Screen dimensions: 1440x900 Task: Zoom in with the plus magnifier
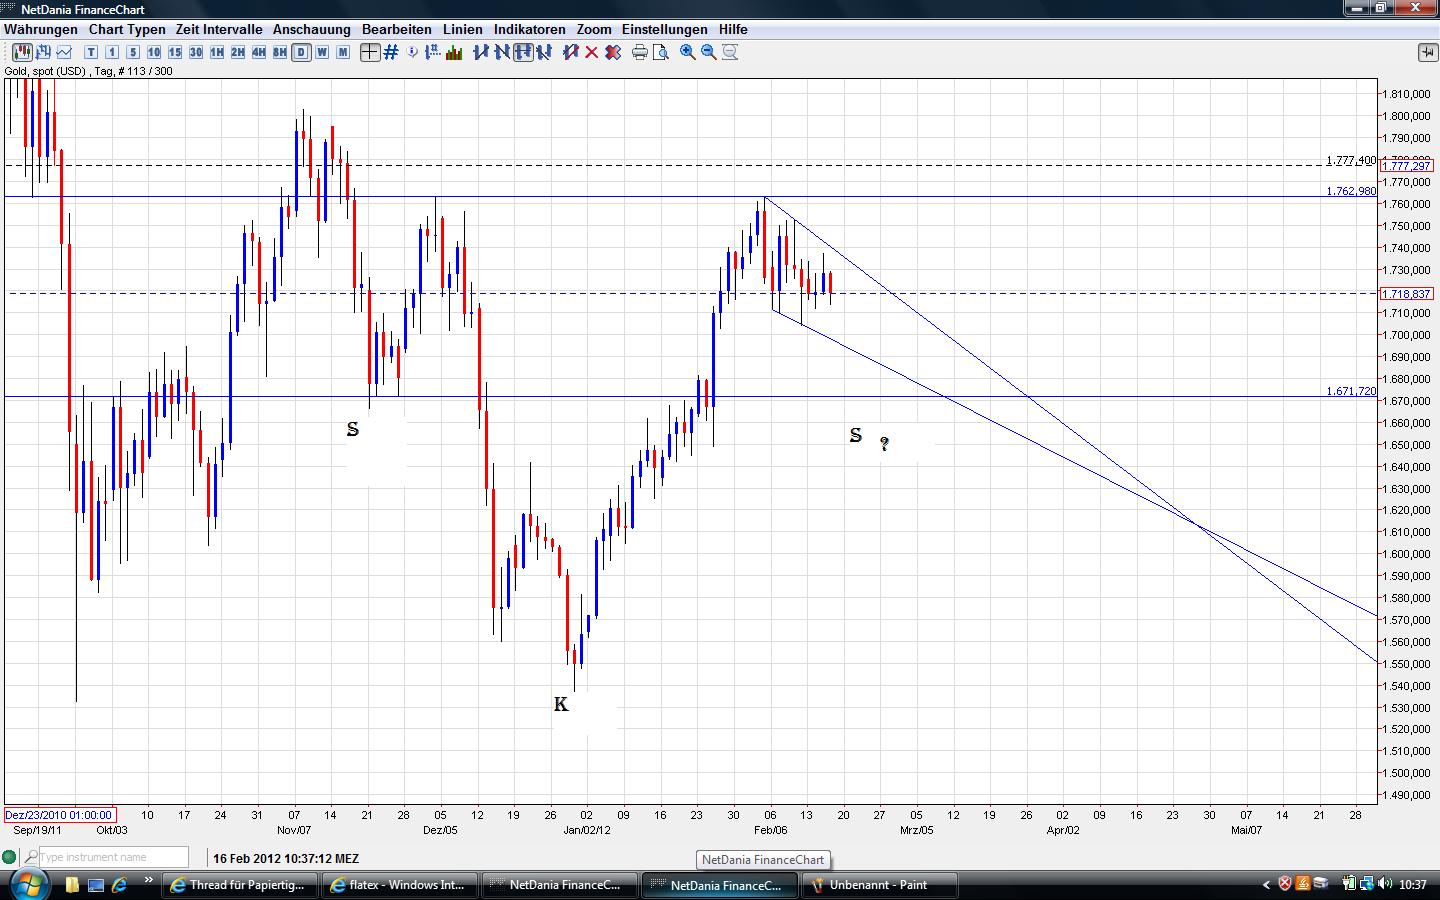click(688, 52)
